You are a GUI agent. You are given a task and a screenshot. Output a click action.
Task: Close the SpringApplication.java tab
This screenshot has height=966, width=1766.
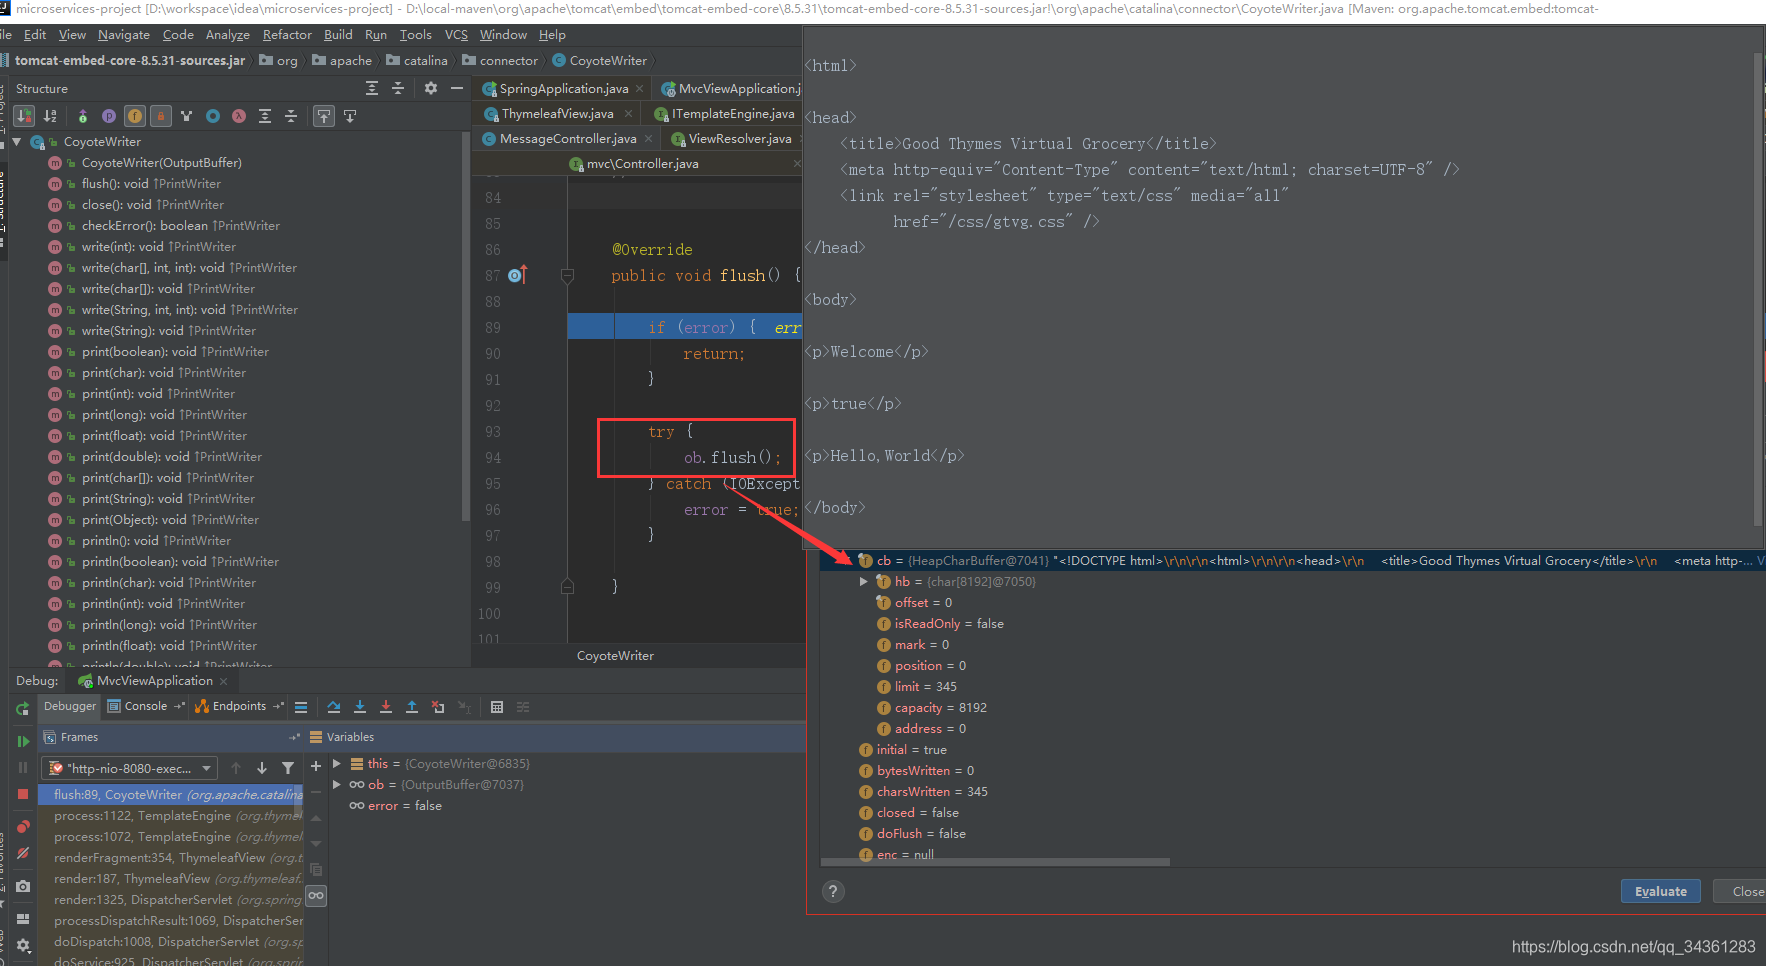[640, 89]
